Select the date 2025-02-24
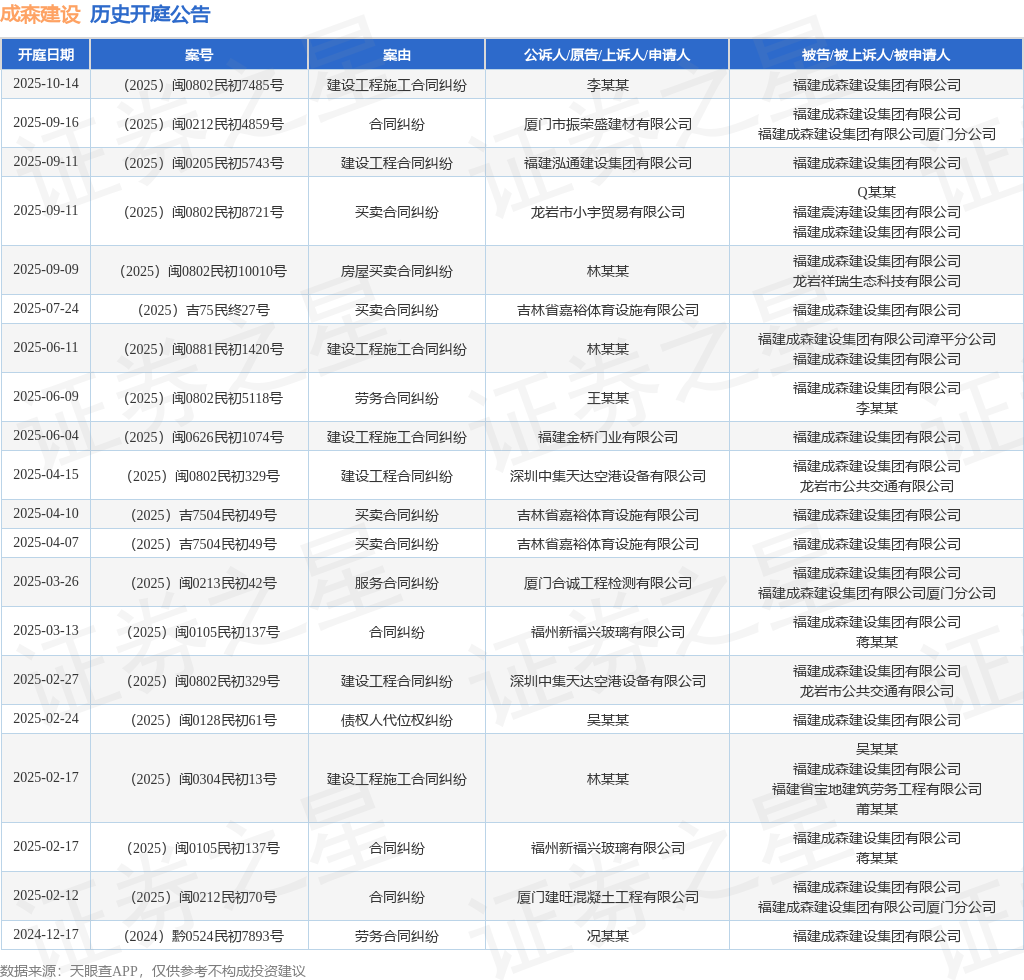This screenshot has width=1024, height=980. point(46,719)
